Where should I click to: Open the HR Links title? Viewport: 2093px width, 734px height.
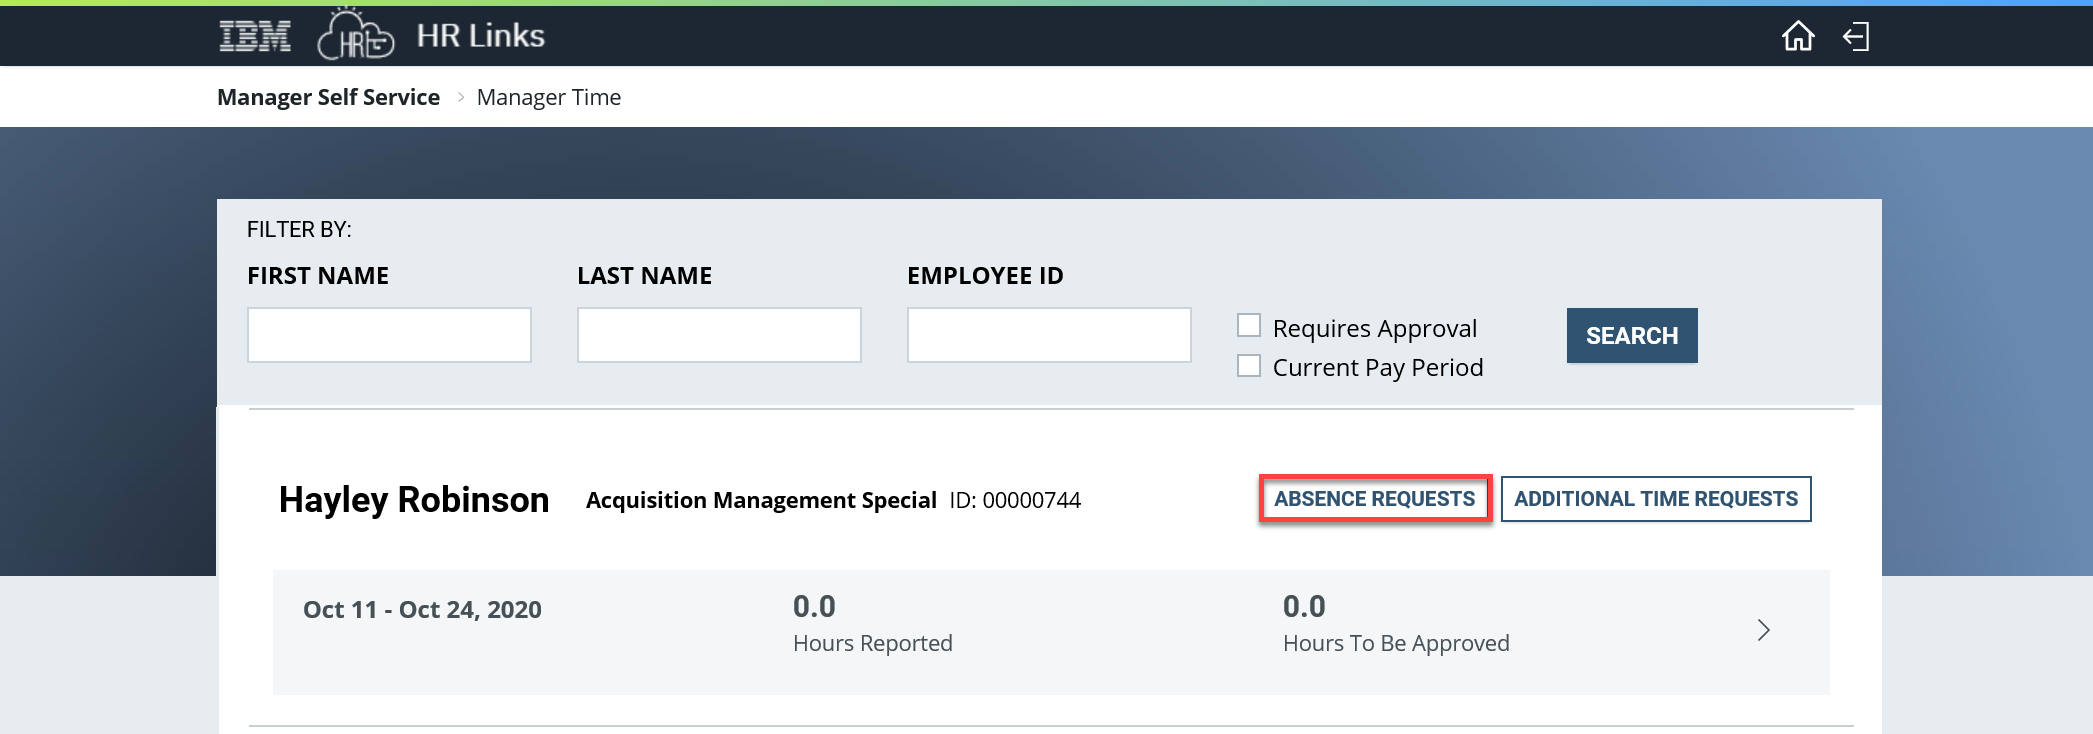point(480,36)
